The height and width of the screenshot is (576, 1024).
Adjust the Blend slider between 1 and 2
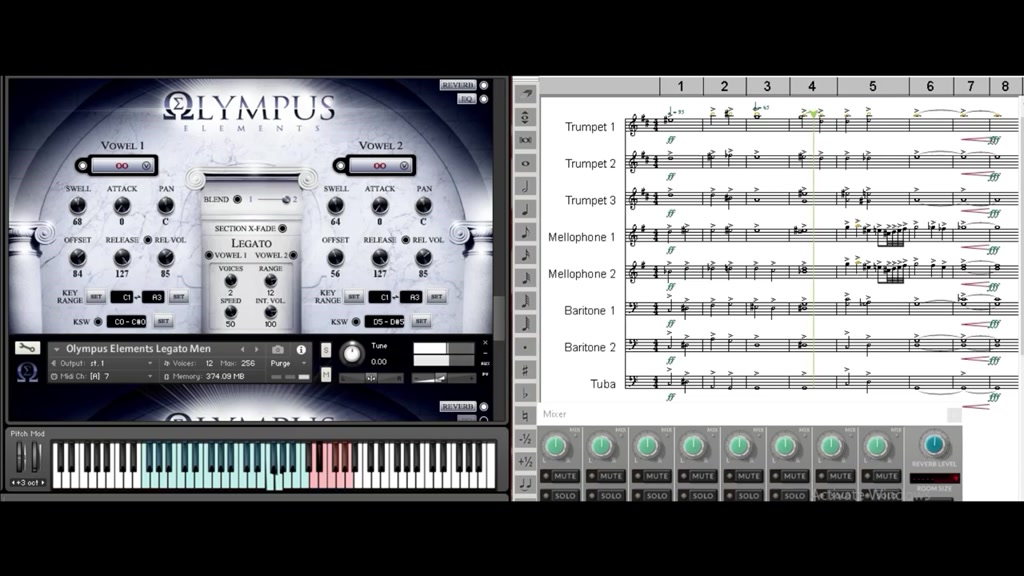pos(271,200)
